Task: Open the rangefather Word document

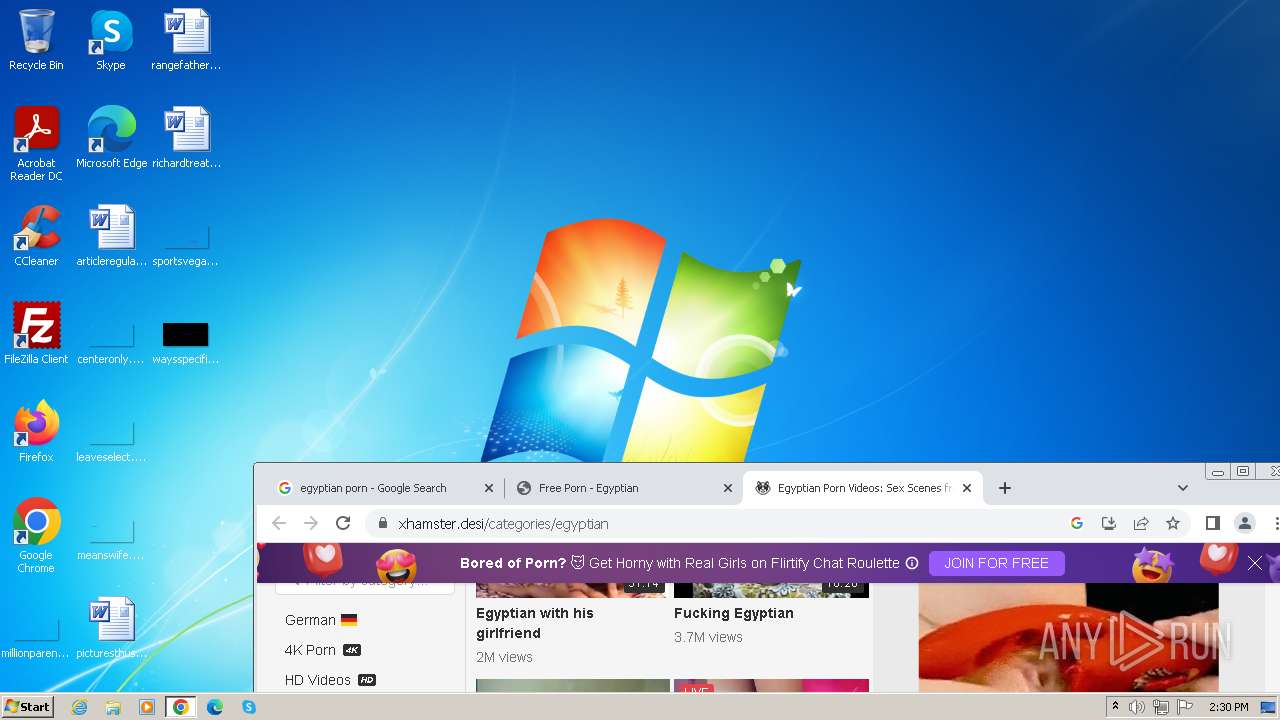Action: click(186, 40)
